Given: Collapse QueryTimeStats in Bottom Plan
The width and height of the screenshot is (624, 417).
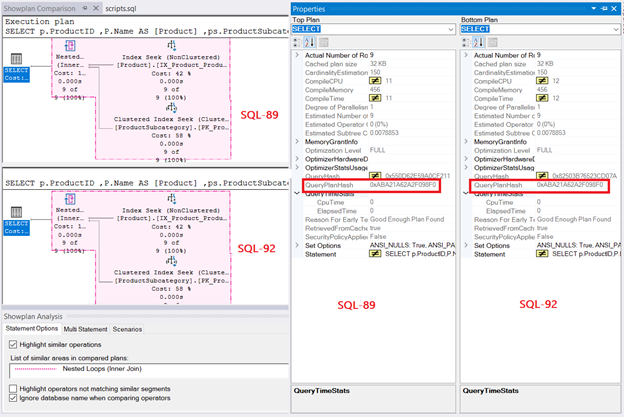Looking at the screenshot, I should click(x=466, y=193).
